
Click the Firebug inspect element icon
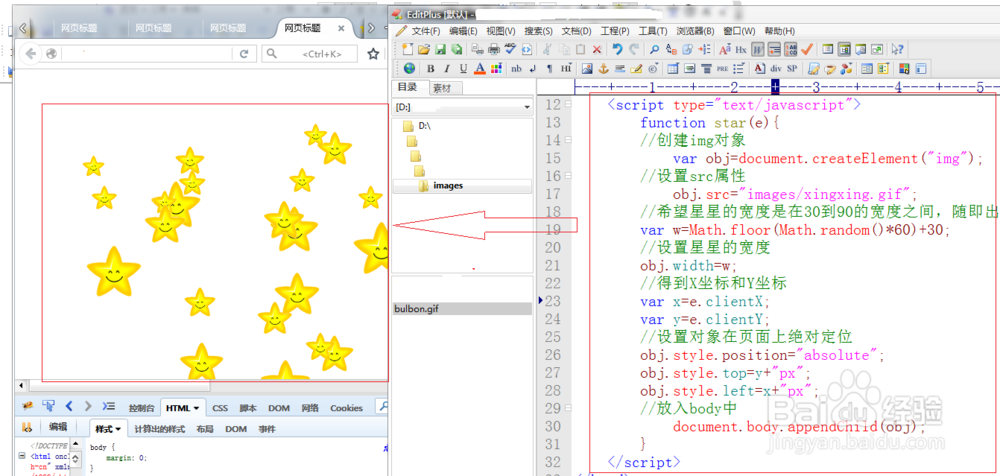point(48,405)
